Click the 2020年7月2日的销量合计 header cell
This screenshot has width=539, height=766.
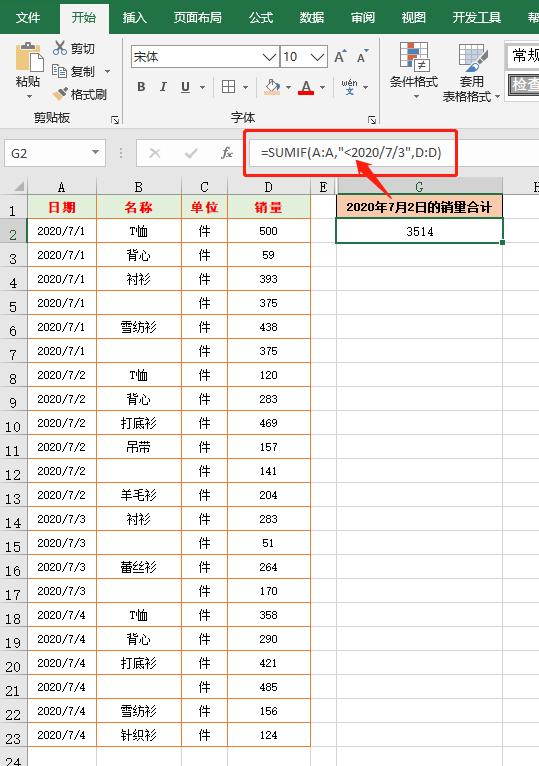click(419, 207)
